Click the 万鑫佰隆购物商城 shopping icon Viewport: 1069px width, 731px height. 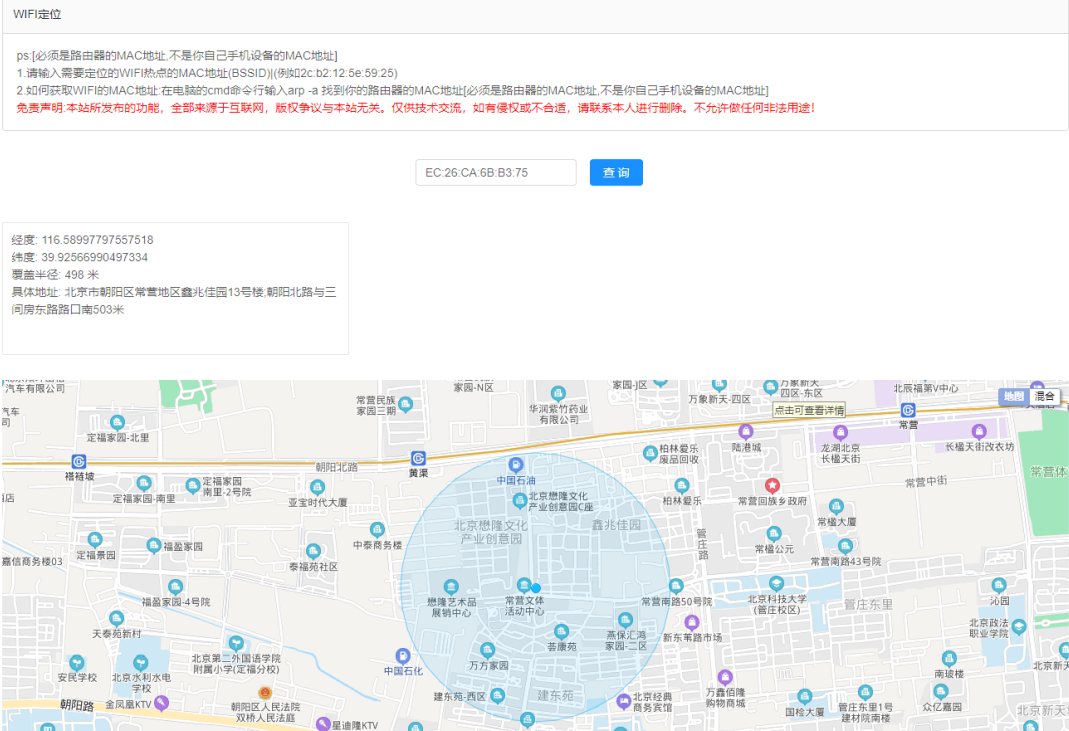725,677
